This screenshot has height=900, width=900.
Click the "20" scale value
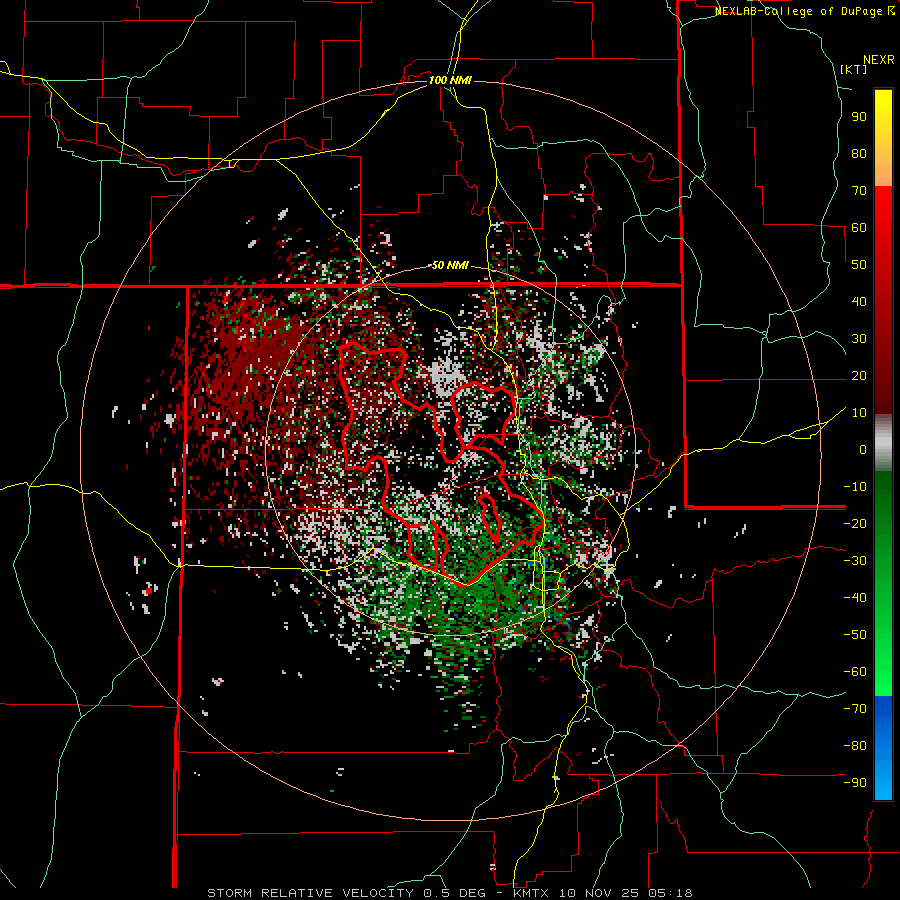click(859, 375)
